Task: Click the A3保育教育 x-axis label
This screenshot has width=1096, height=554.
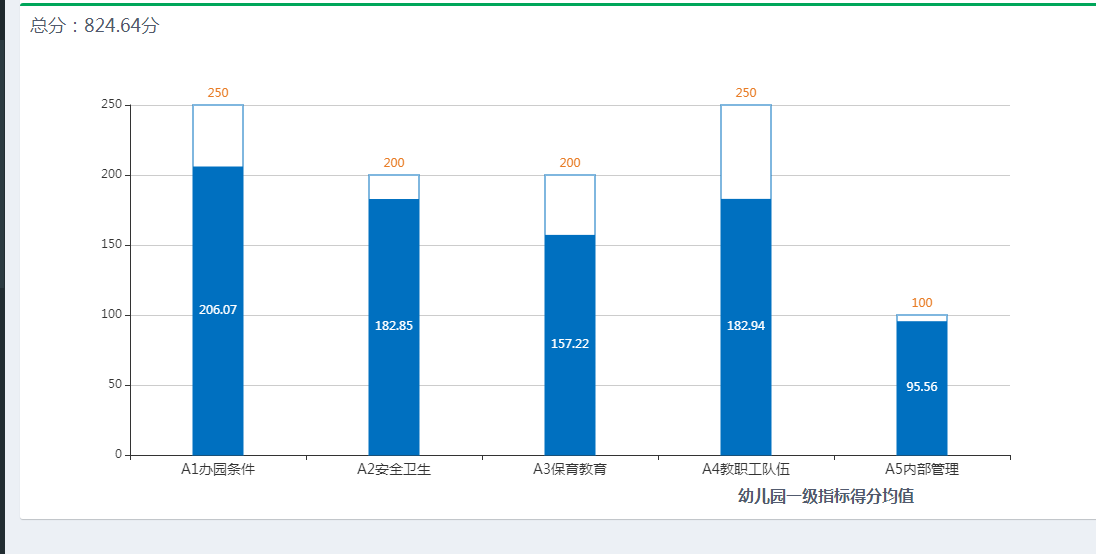Action: (x=570, y=469)
